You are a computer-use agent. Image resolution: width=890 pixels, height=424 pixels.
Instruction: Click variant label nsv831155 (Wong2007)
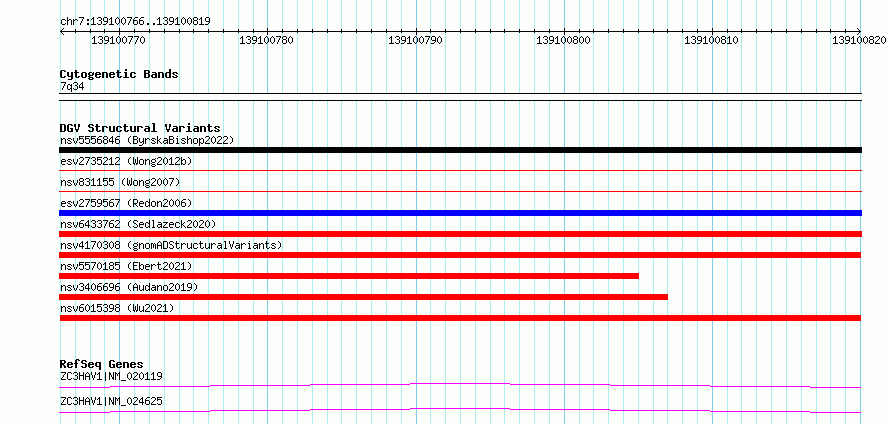click(120, 182)
